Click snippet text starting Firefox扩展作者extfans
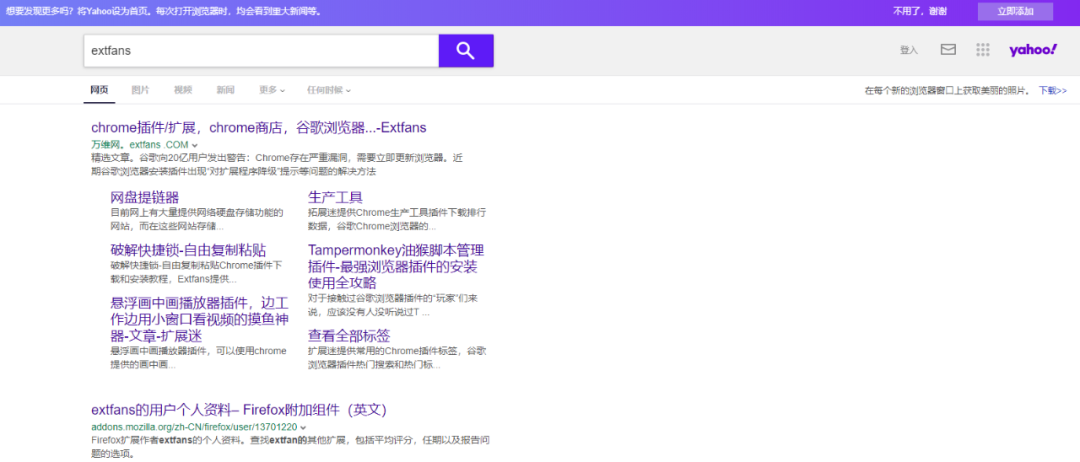Image resolution: width=1080 pixels, height=462 pixels. (290, 446)
